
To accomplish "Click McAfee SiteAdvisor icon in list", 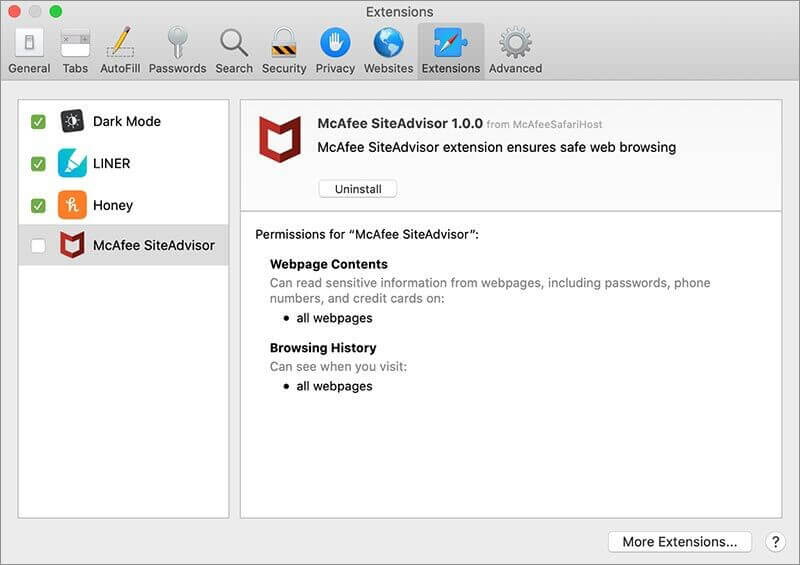I will [x=72, y=245].
